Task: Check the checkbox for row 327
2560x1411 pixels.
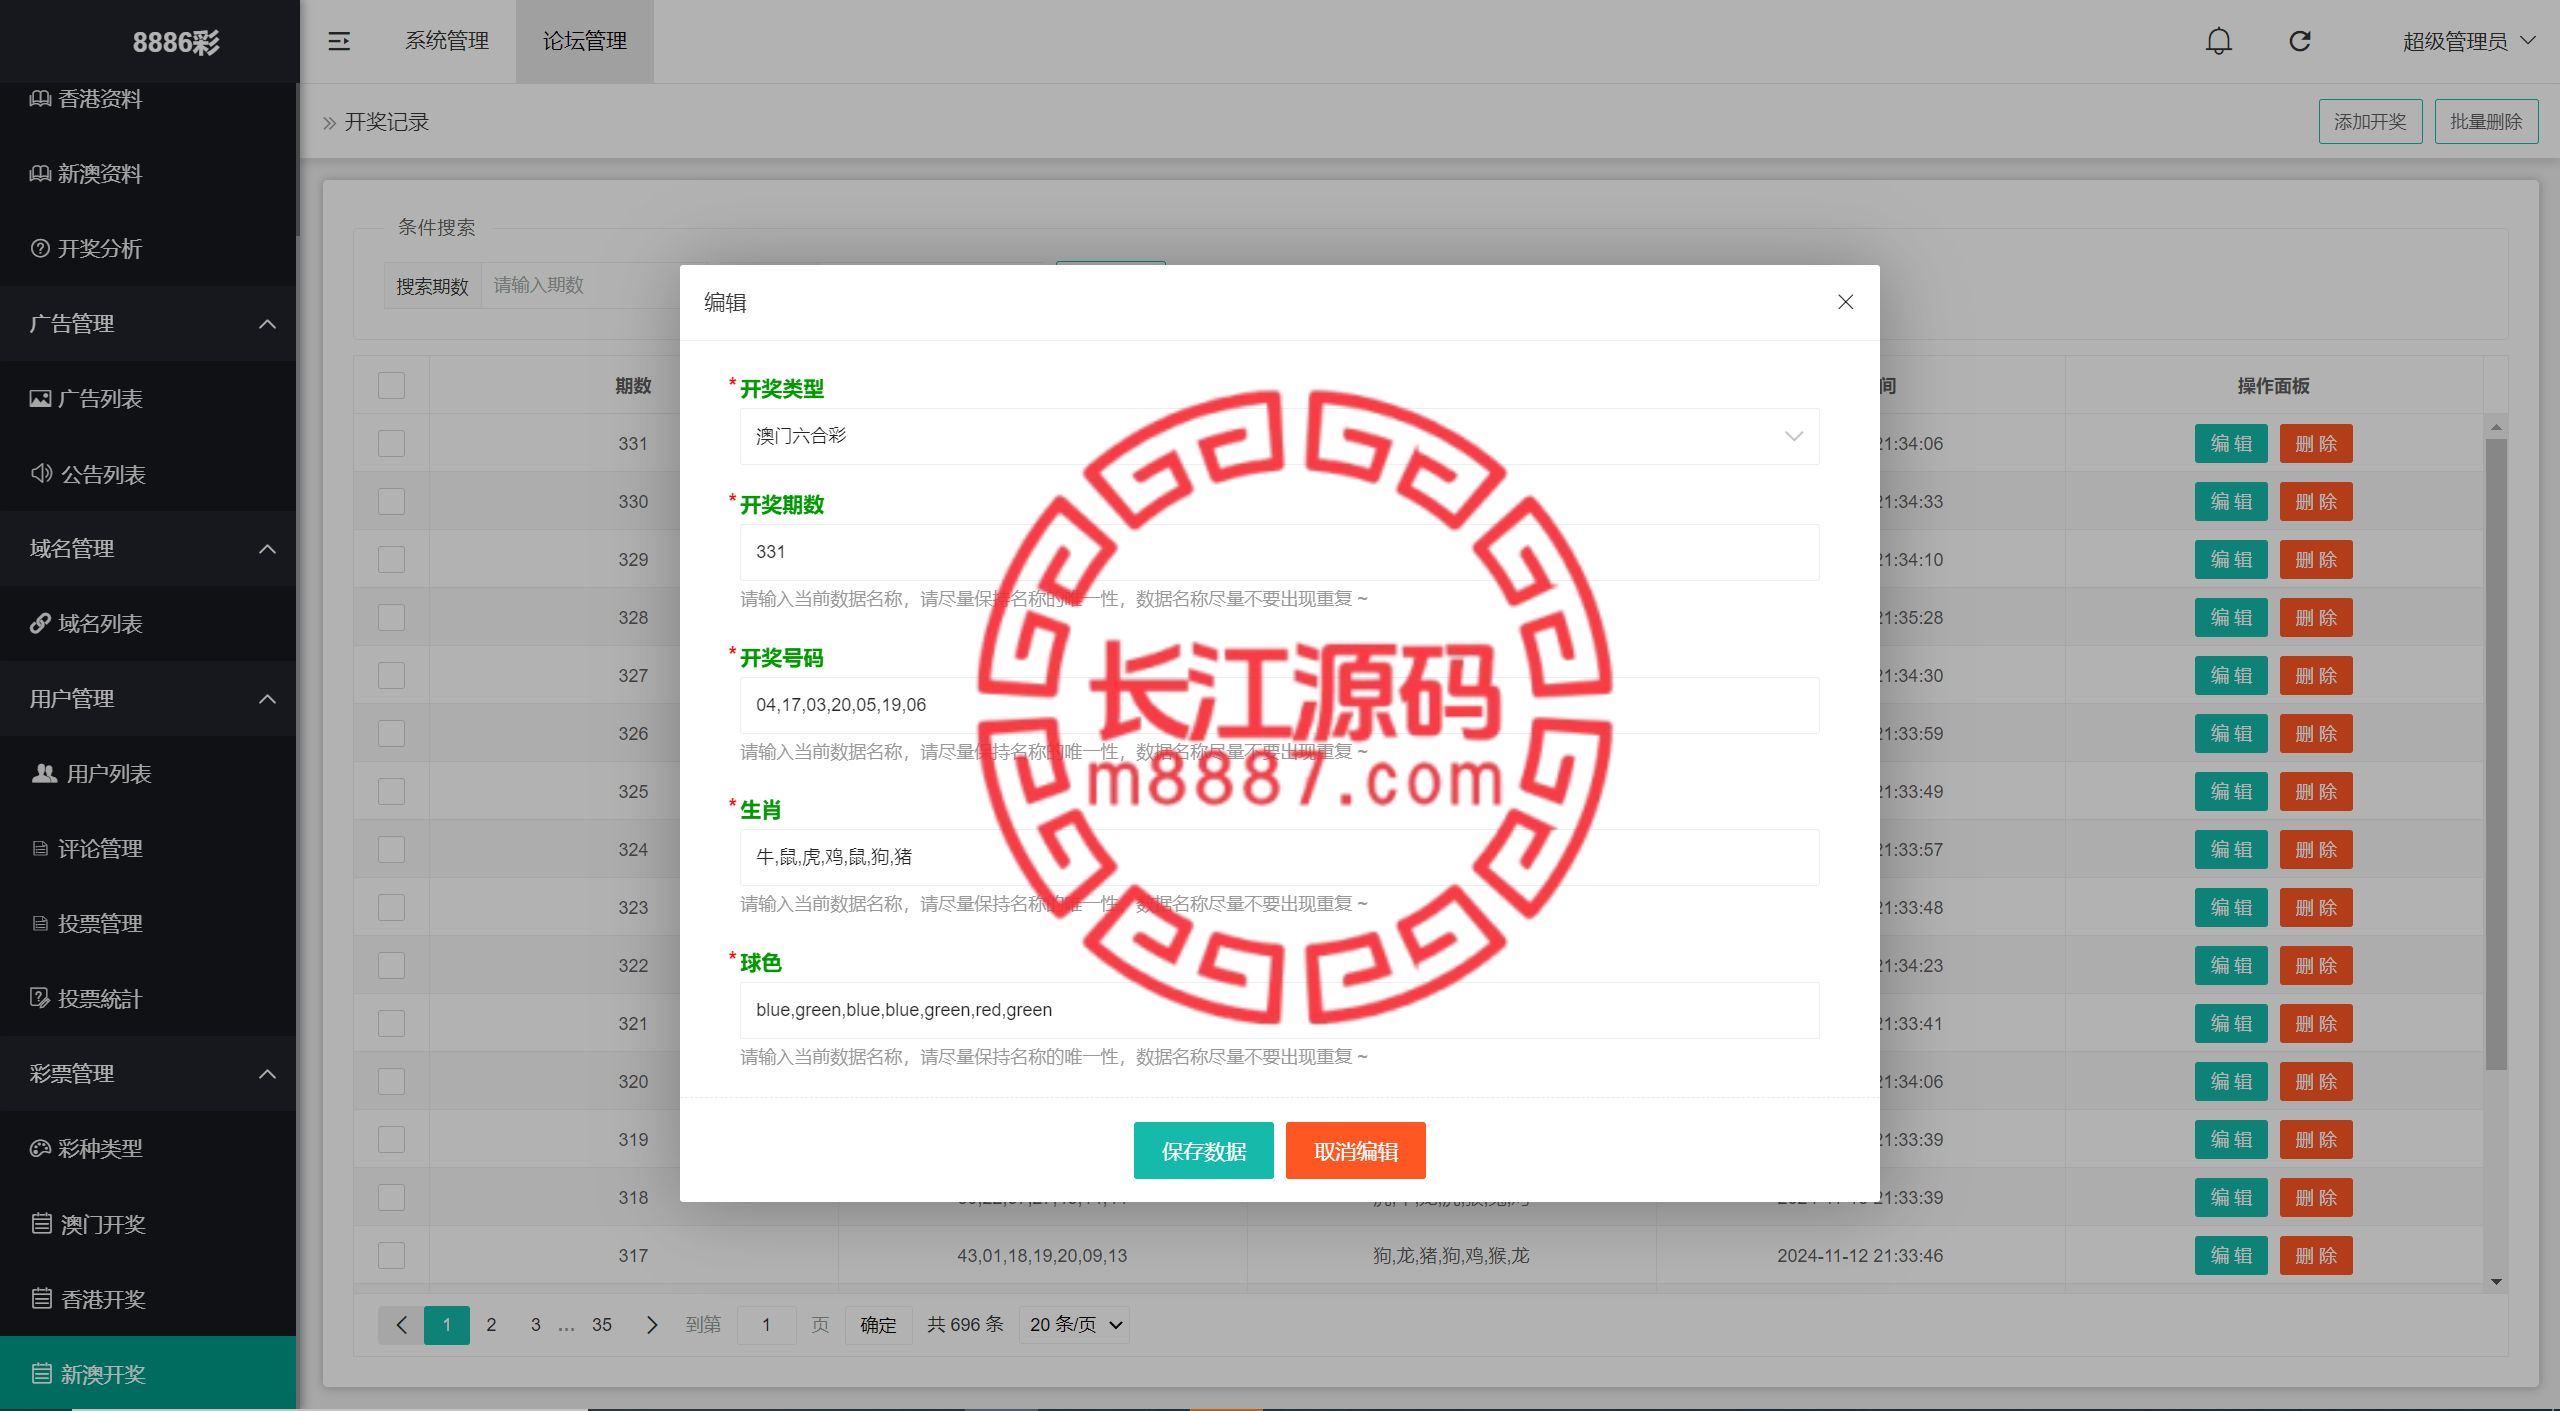Action: pyautogui.click(x=391, y=675)
